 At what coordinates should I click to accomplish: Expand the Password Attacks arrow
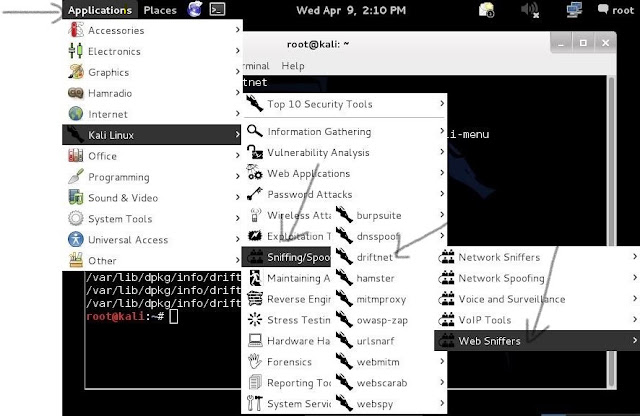(442, 194)
